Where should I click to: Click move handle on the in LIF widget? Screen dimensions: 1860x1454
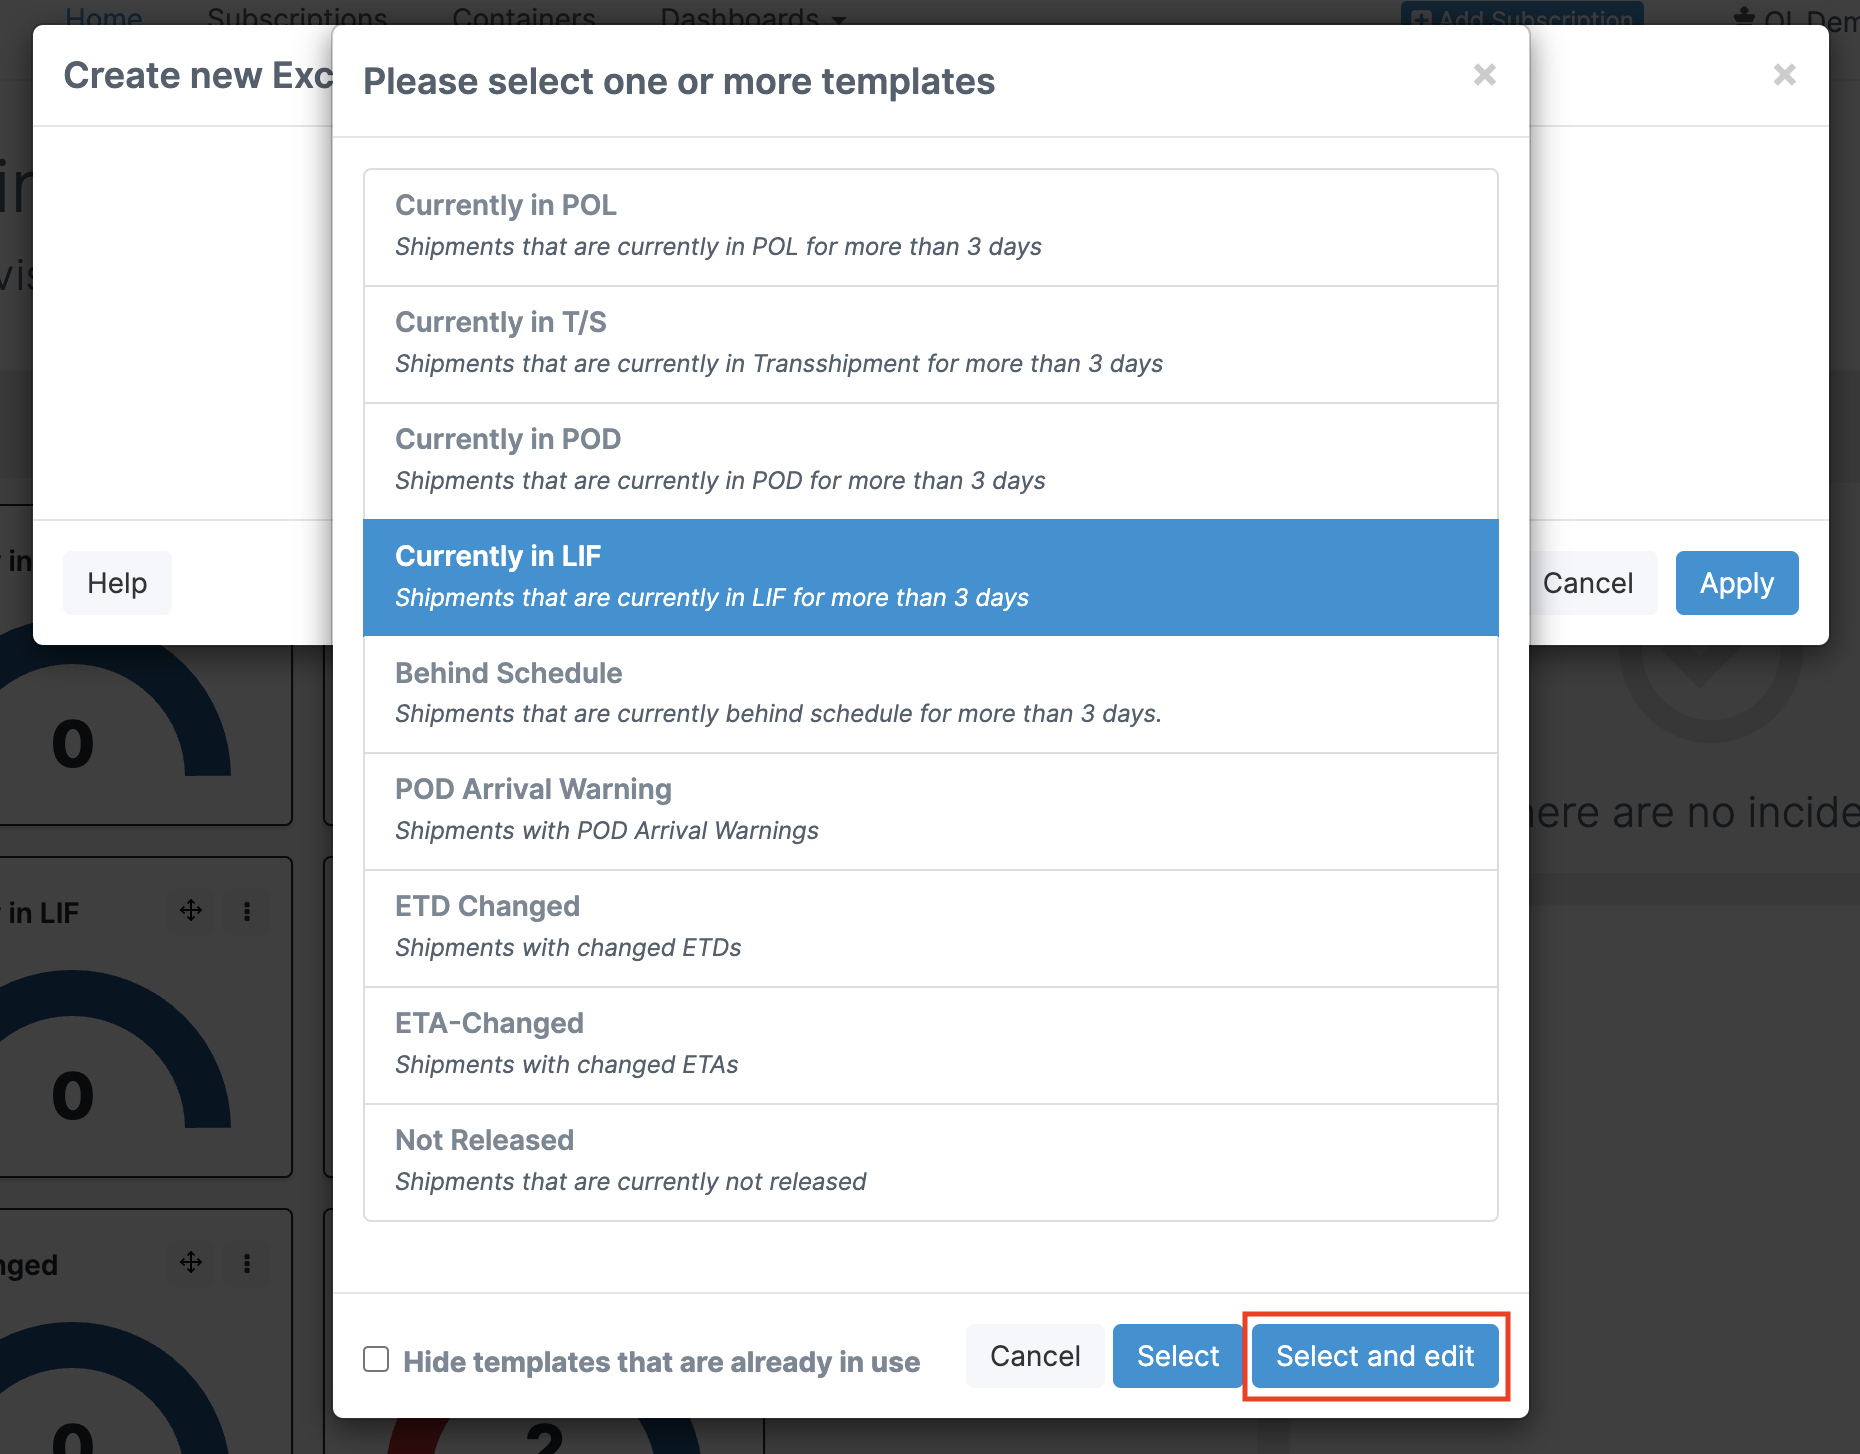[191, 911]
